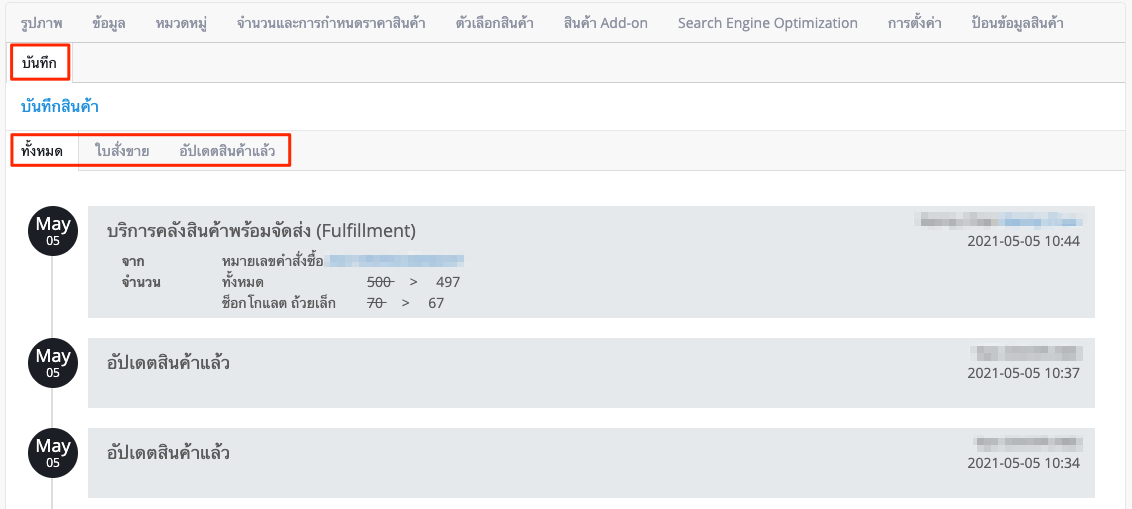Click timestamp 2021-05-05 10:34
Screen dimensions: 1132x509
coord(1023,463)
